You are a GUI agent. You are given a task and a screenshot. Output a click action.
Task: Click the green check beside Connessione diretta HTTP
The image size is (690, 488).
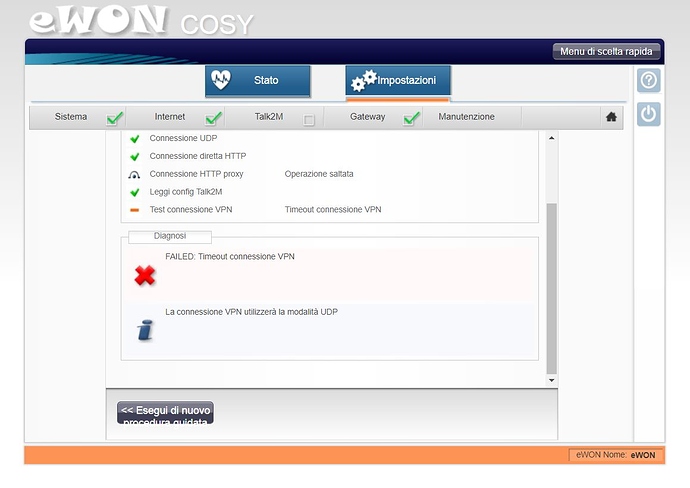click(135, 157)
